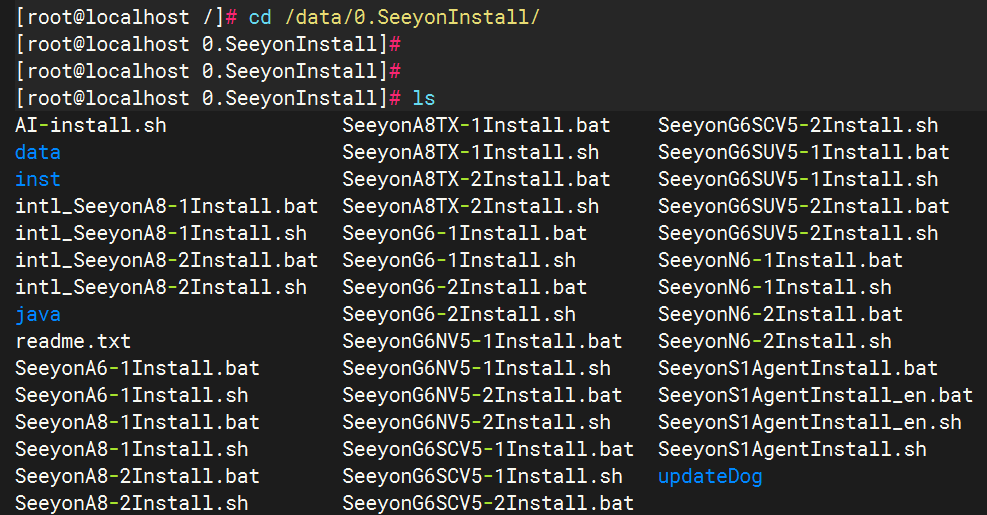Click SeeyonS1AgentInstall_en.bat file name
The image size is (987, 515).
[x=816, y=396]
